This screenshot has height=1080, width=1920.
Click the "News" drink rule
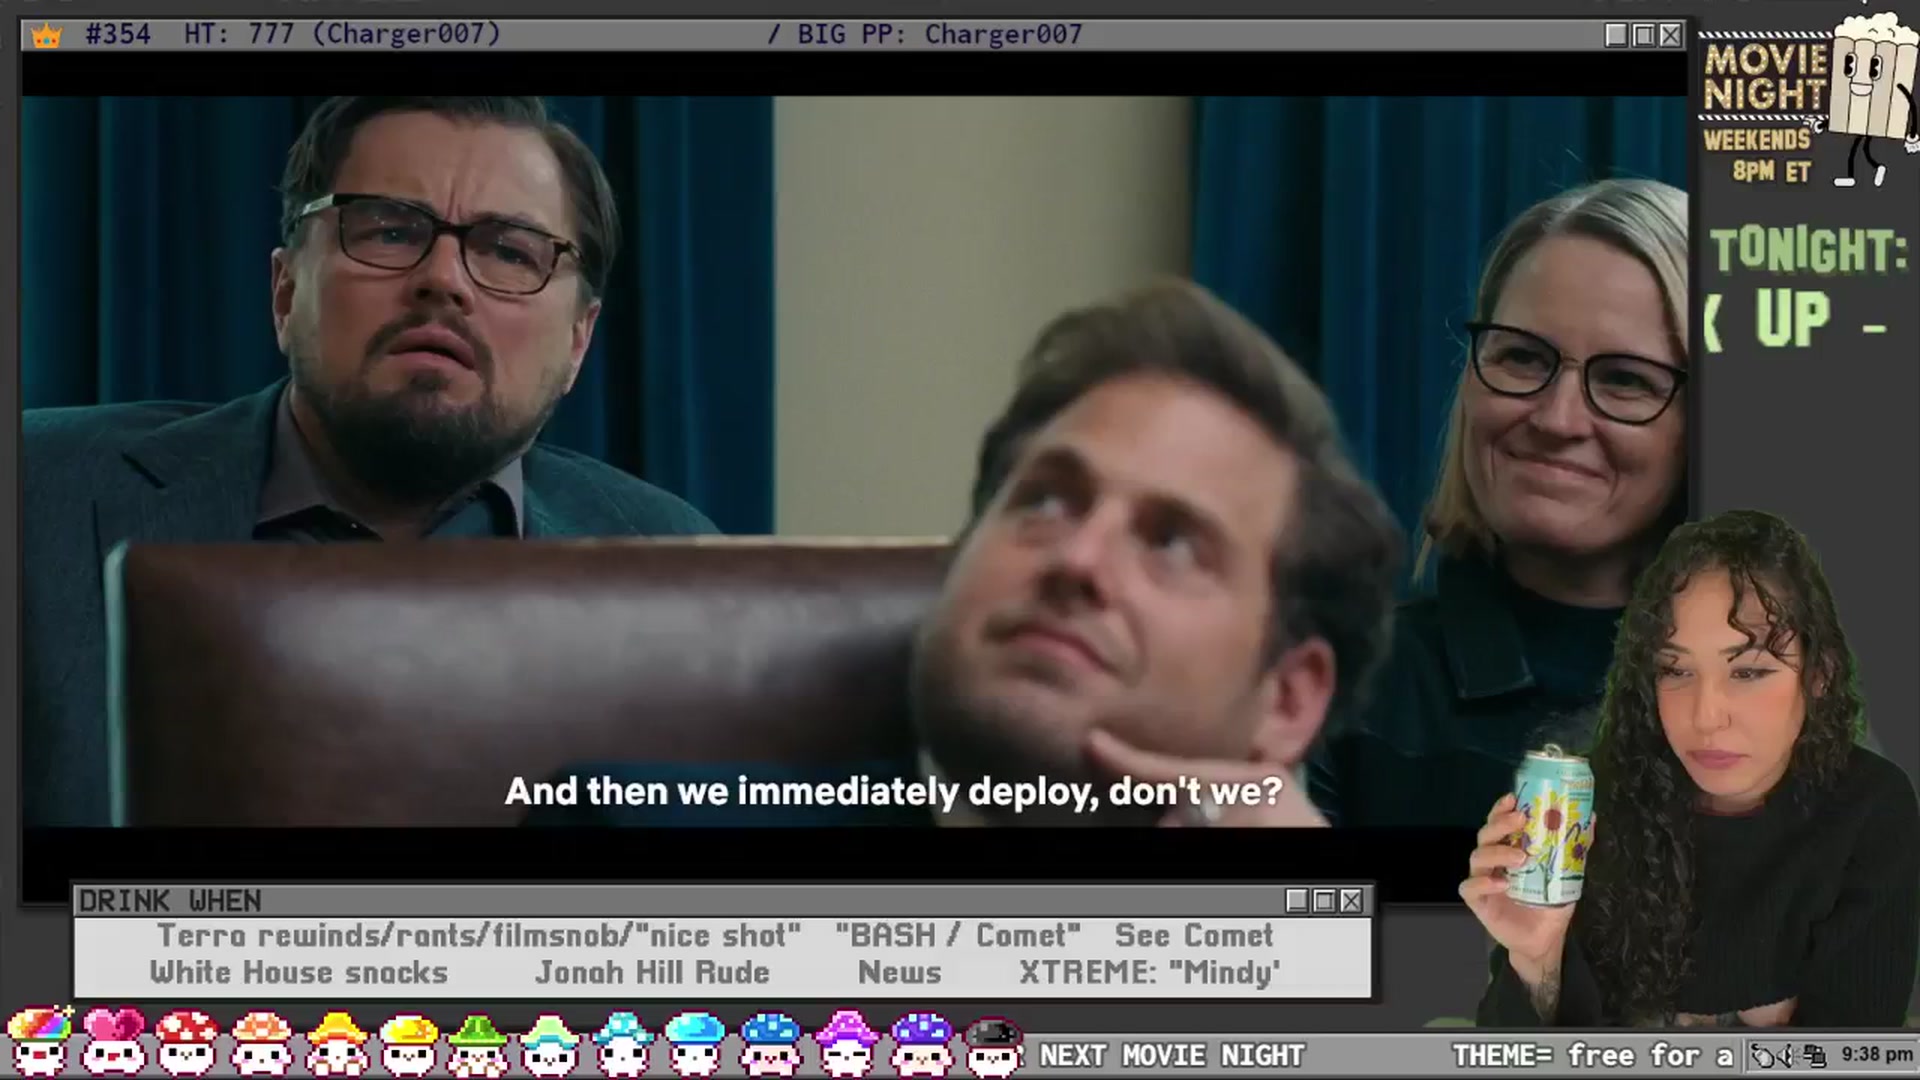pos(900,972)
